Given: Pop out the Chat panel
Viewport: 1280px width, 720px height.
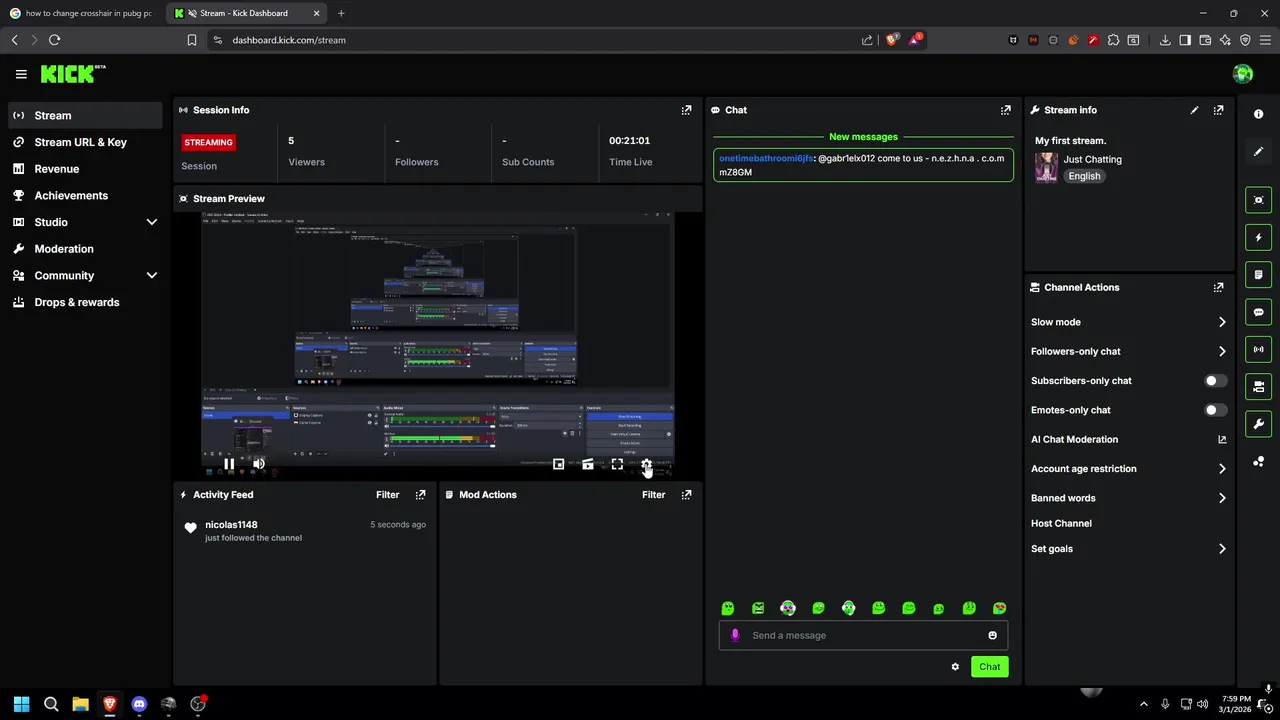Looking at the screenshot, I should (x=1006, y=110).
